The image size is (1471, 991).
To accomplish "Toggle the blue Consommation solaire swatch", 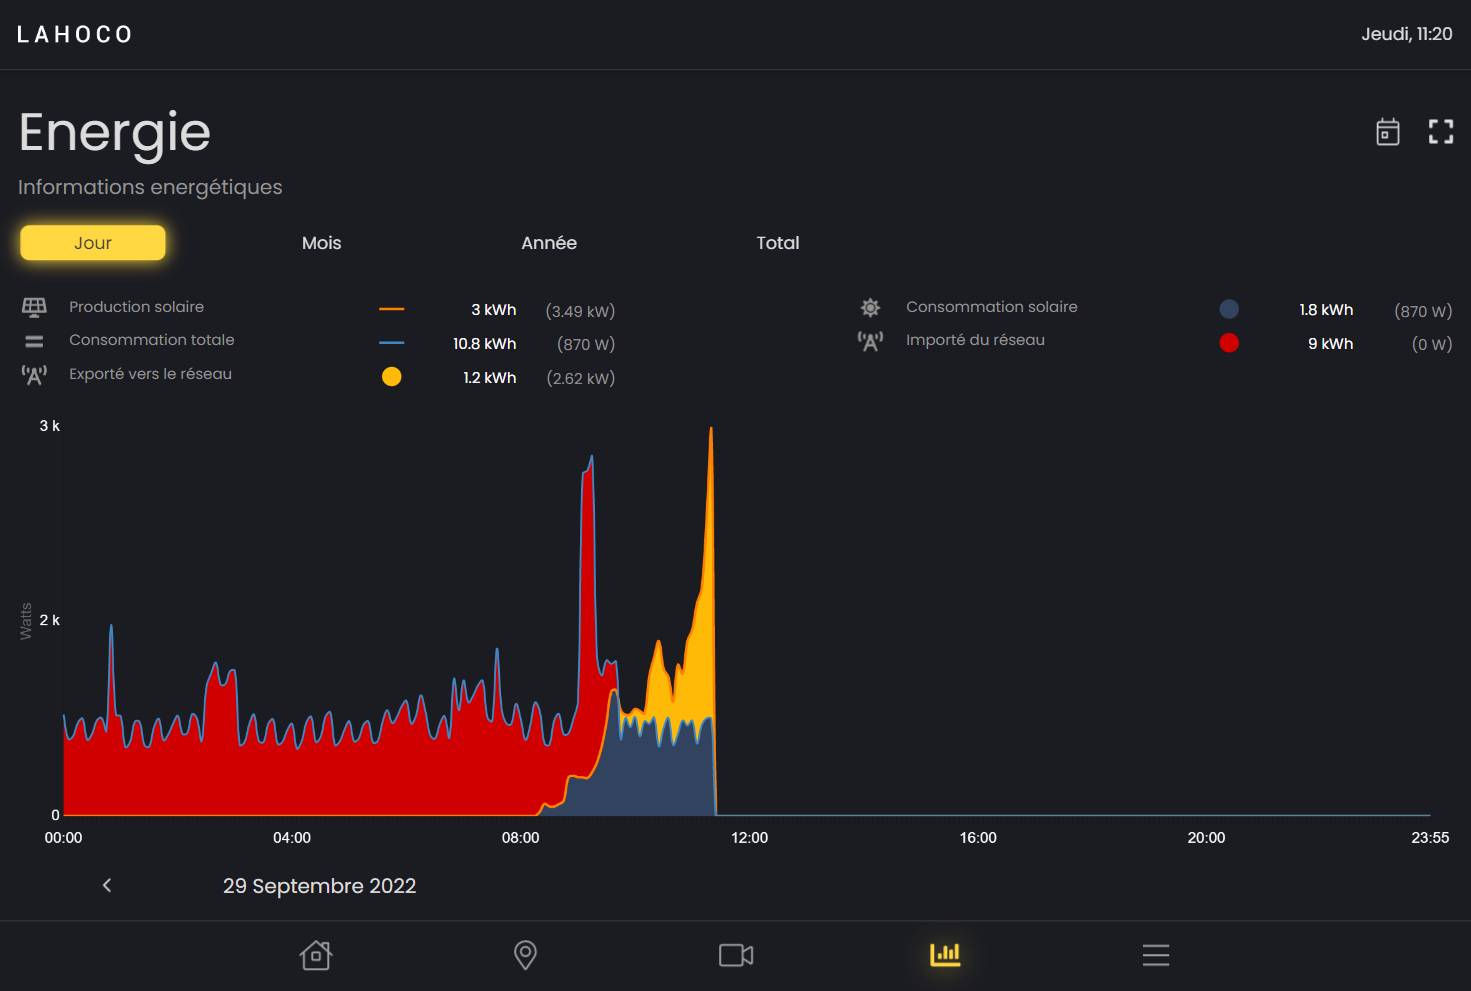I will [x=1229, y=310].
